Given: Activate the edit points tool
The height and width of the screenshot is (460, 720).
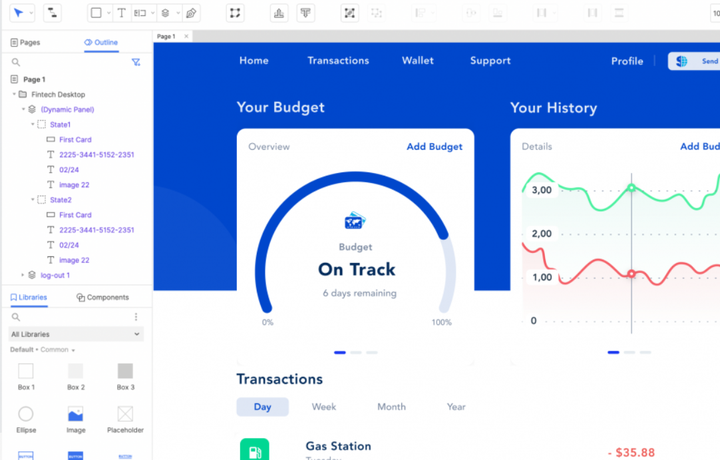Looking at the screenshot, I should [x=235, y=13].
